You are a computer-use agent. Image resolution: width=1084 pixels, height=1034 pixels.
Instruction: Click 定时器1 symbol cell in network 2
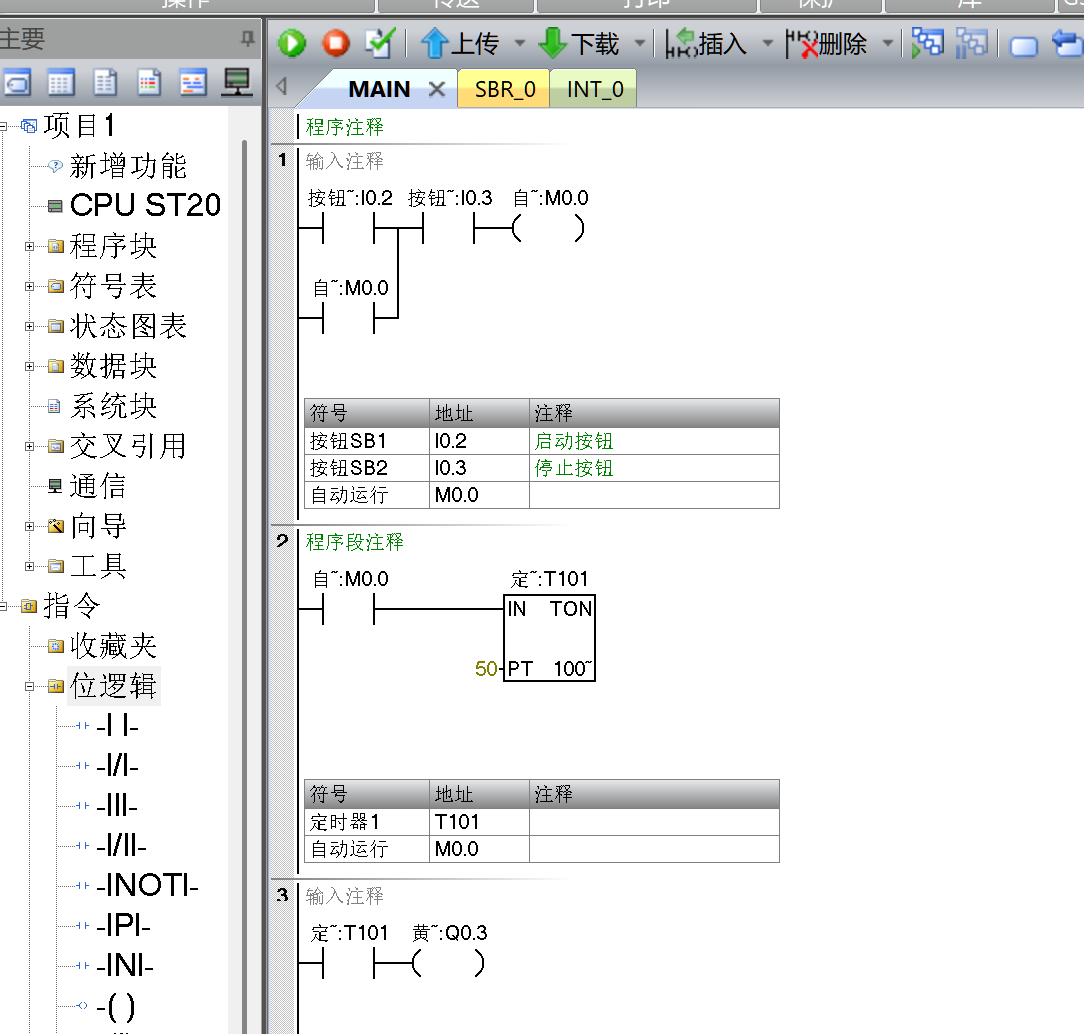click(366, 822)
